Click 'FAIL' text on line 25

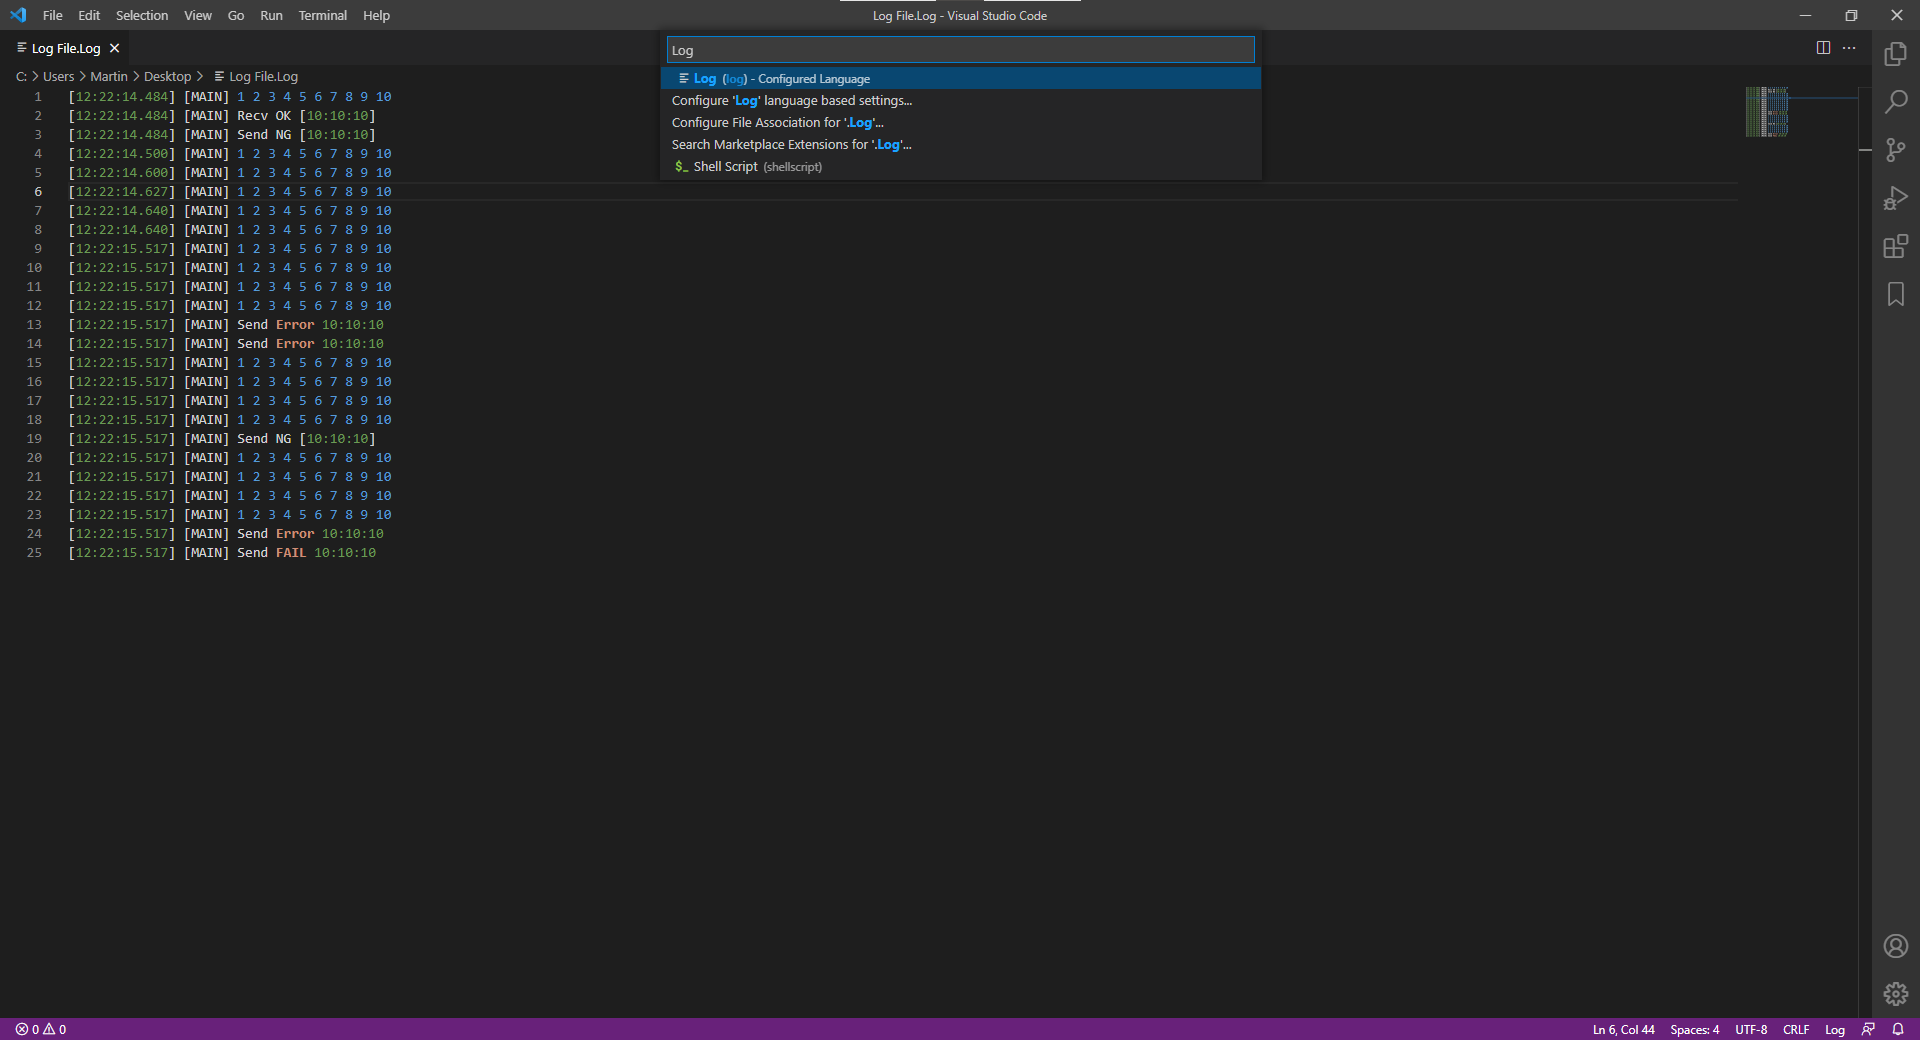point(291,552)
